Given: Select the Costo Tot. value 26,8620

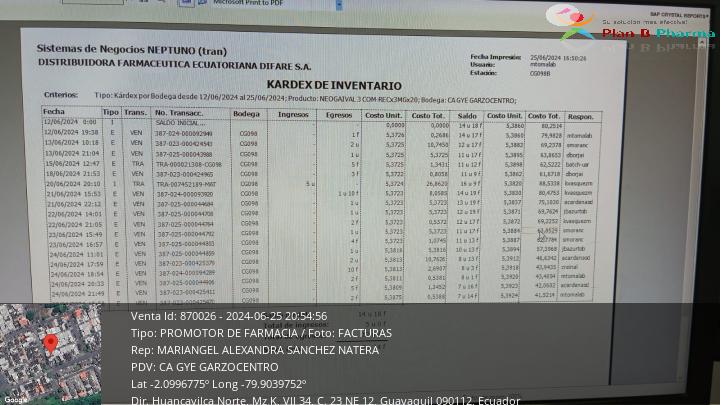Looking at the screenshot, I should pos(438,184).
